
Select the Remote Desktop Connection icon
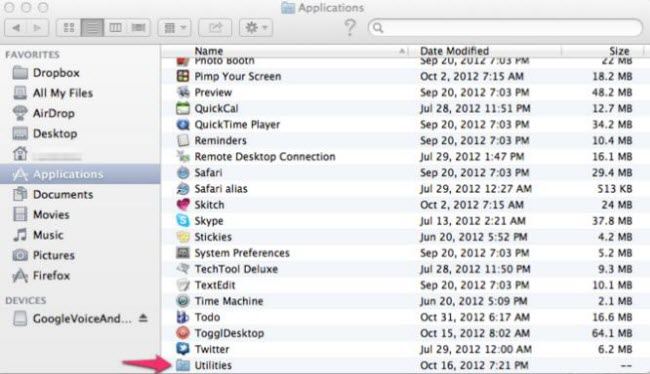(183, 156)
